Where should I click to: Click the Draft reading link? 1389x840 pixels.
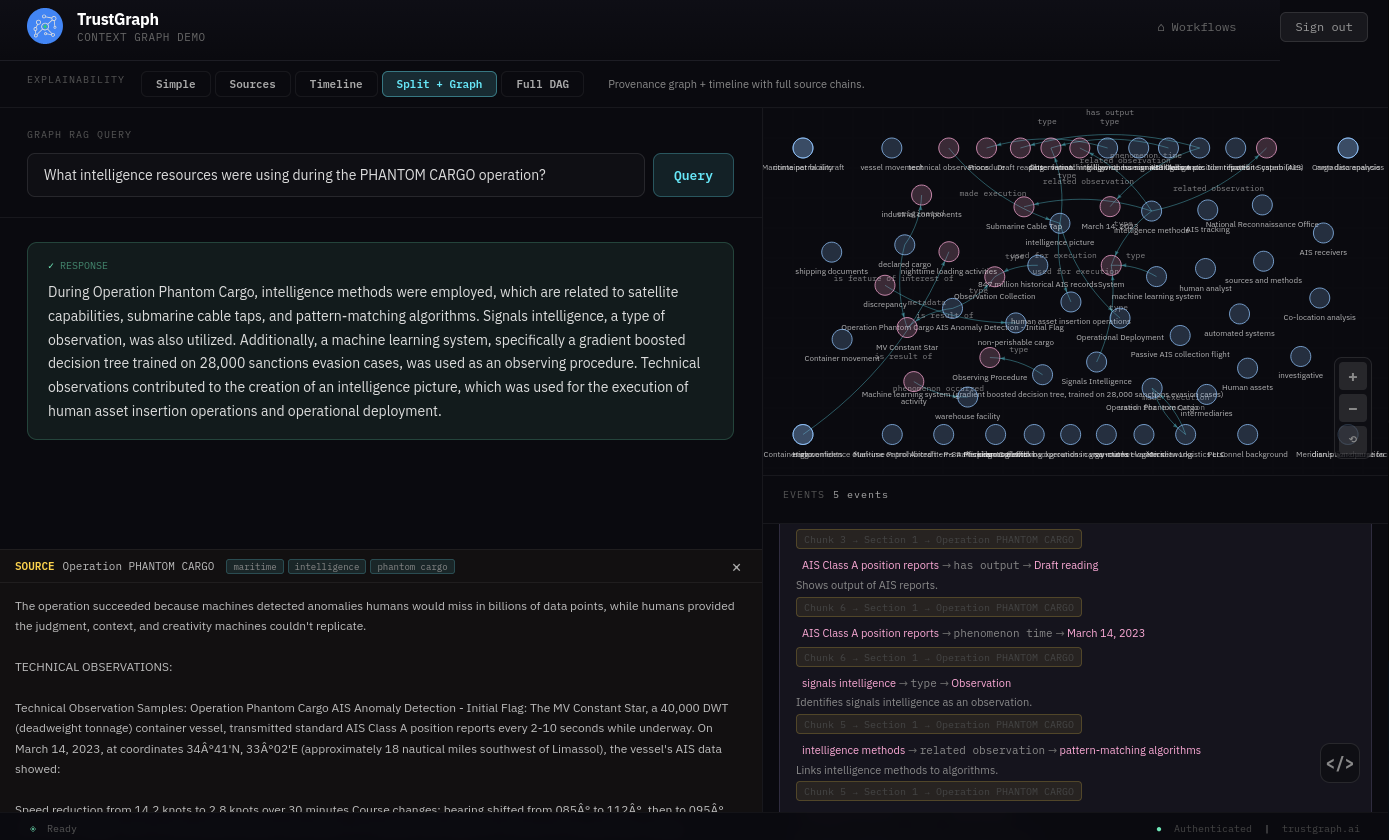(1066, 565)
